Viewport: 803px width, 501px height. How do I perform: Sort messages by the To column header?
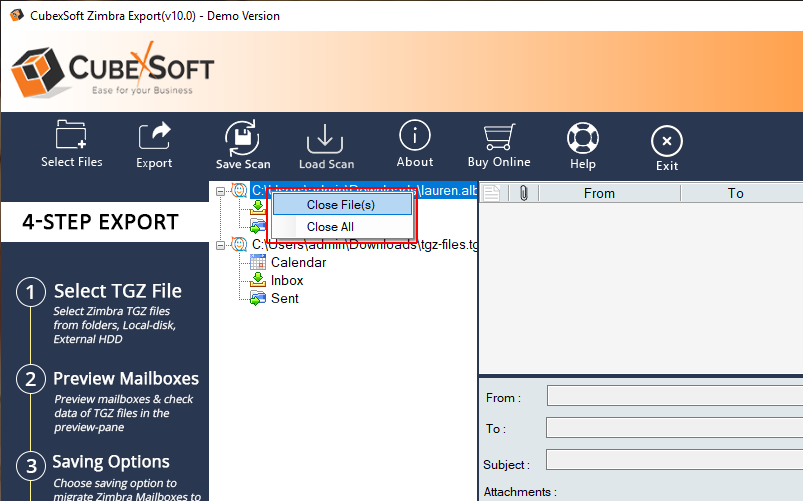point(735,193)
